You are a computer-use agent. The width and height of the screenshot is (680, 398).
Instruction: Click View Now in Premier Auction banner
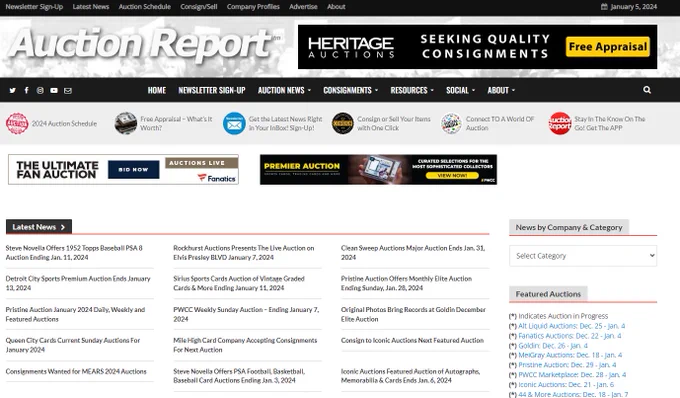[452, 176]
